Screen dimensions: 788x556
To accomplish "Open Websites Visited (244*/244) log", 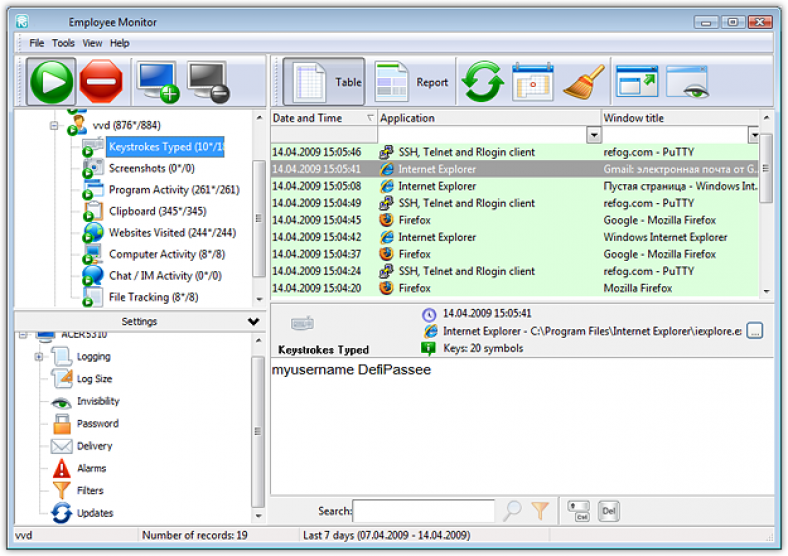I will pos(172,233).
